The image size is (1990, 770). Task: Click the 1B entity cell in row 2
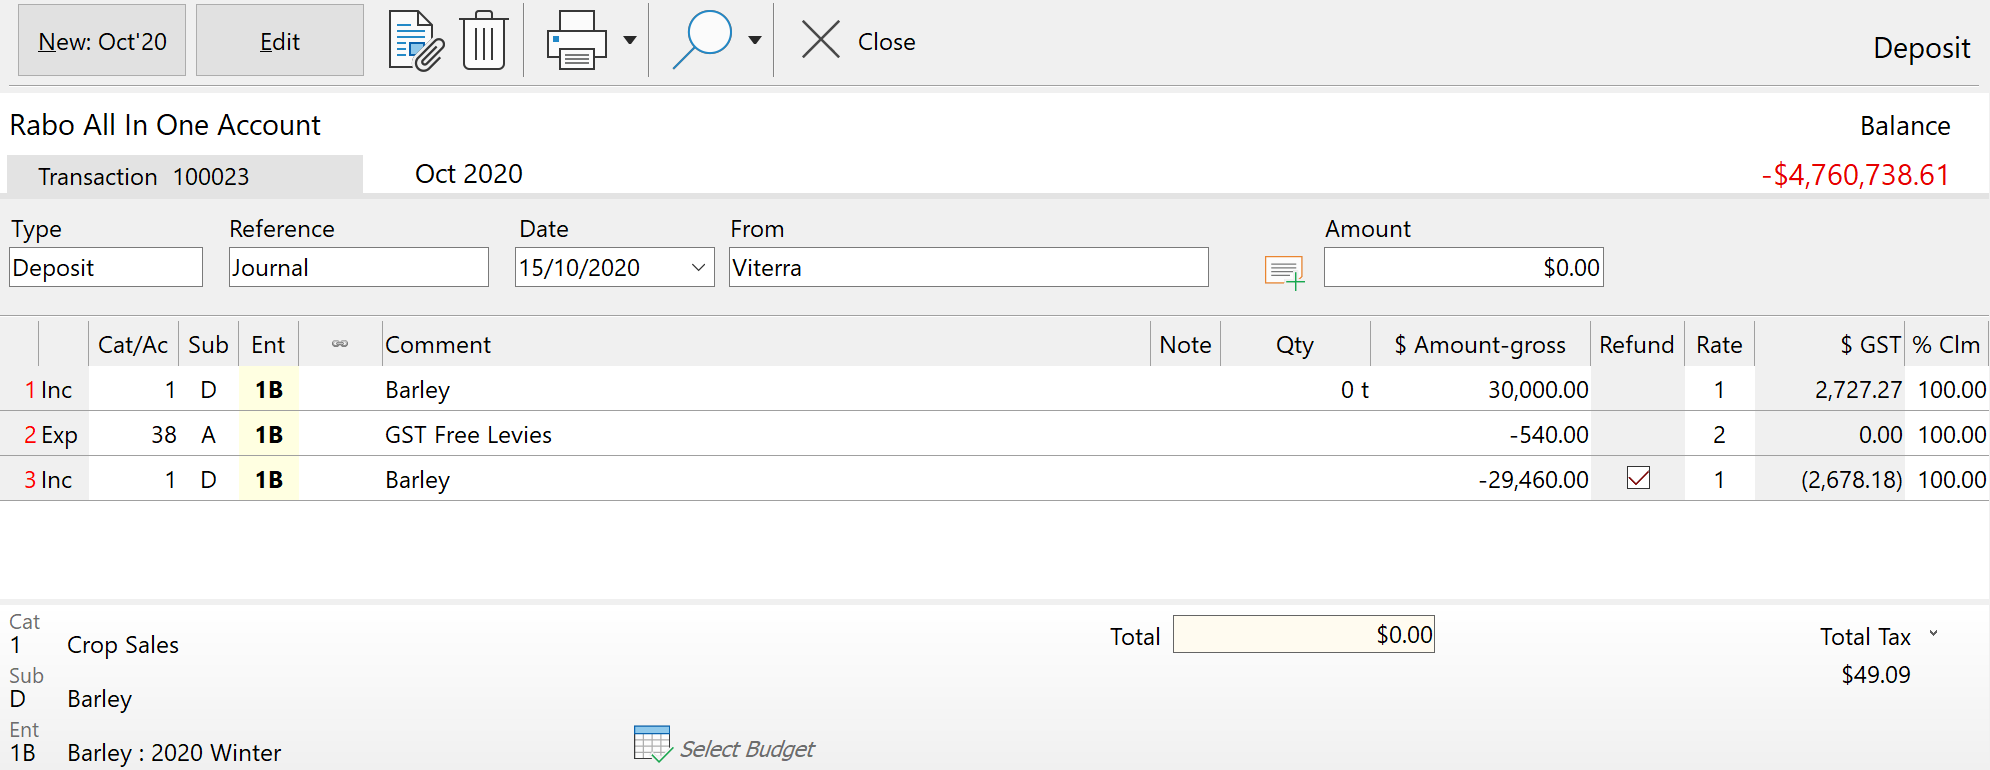[x=269, y=435]
